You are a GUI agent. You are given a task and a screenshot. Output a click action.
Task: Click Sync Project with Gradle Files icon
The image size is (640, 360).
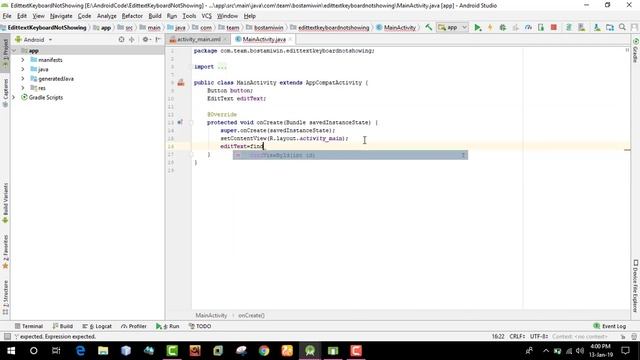[x=569, y=27]
